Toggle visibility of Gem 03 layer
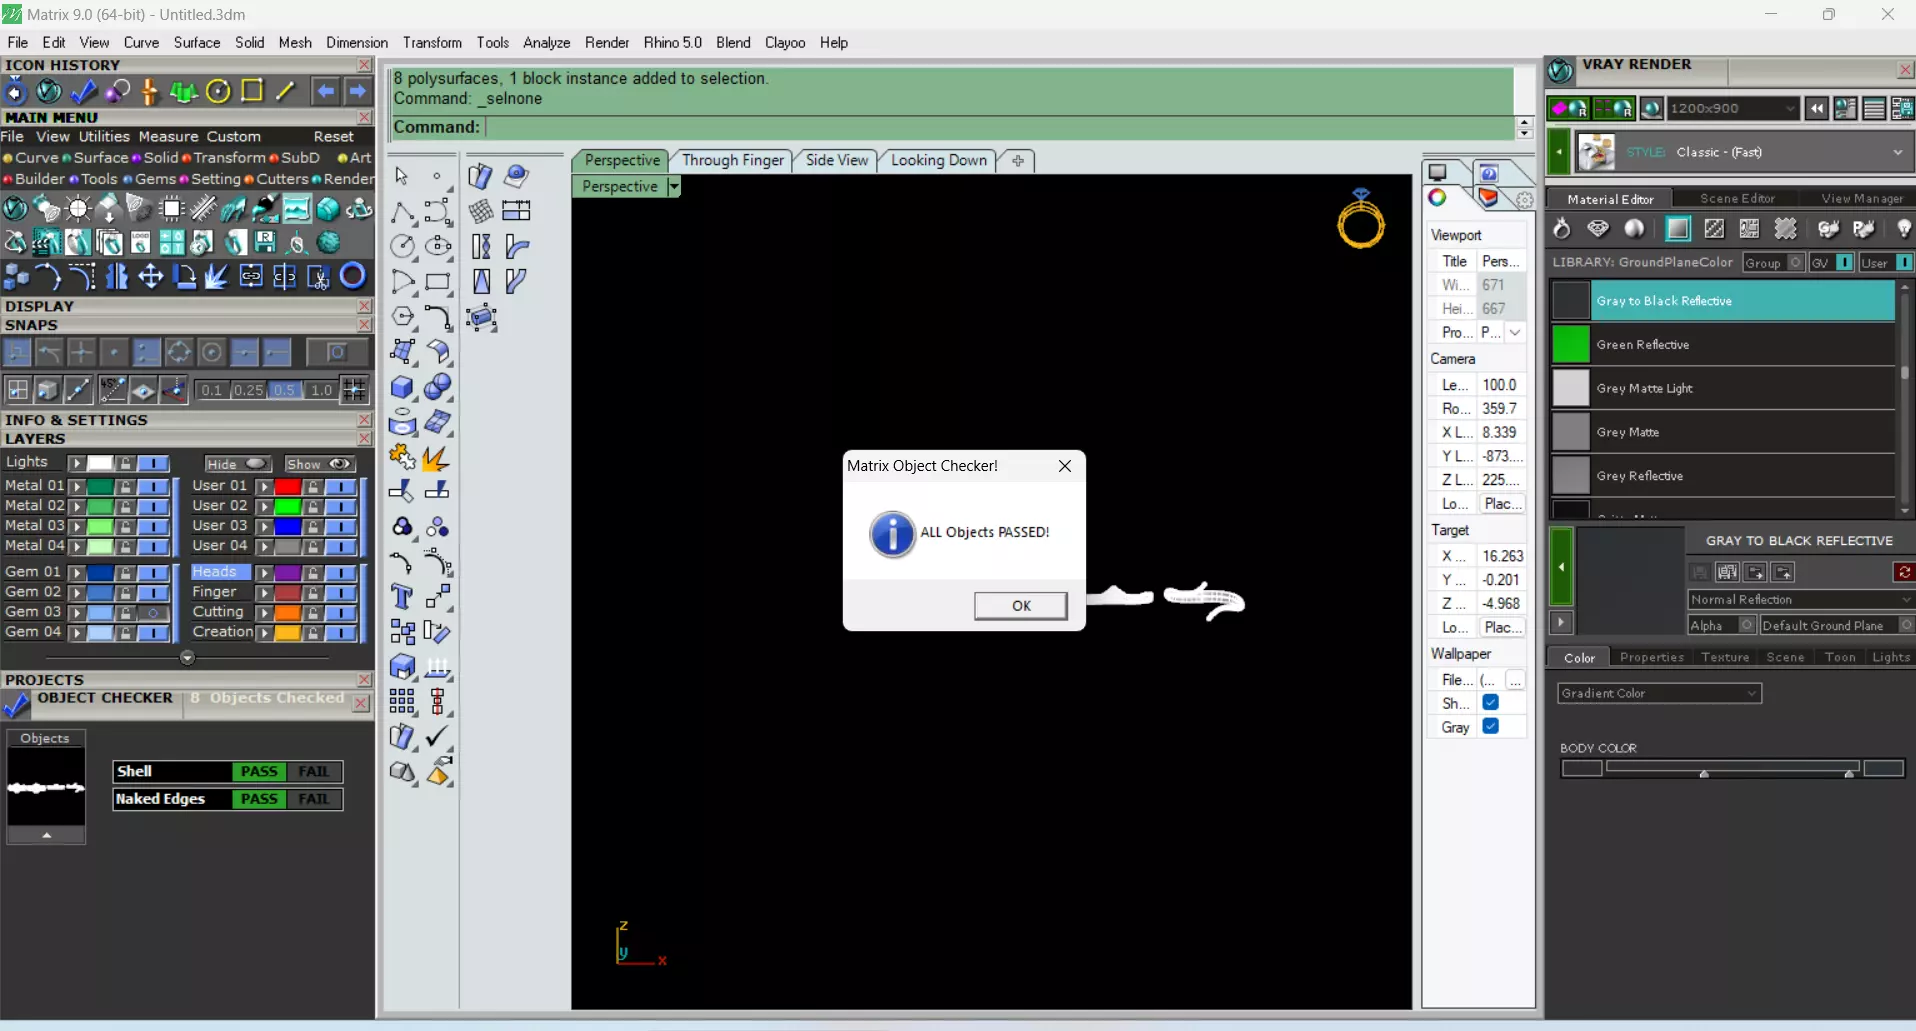The width and height of the screenshot is (1916, 1031). click(x=152, y=612)
